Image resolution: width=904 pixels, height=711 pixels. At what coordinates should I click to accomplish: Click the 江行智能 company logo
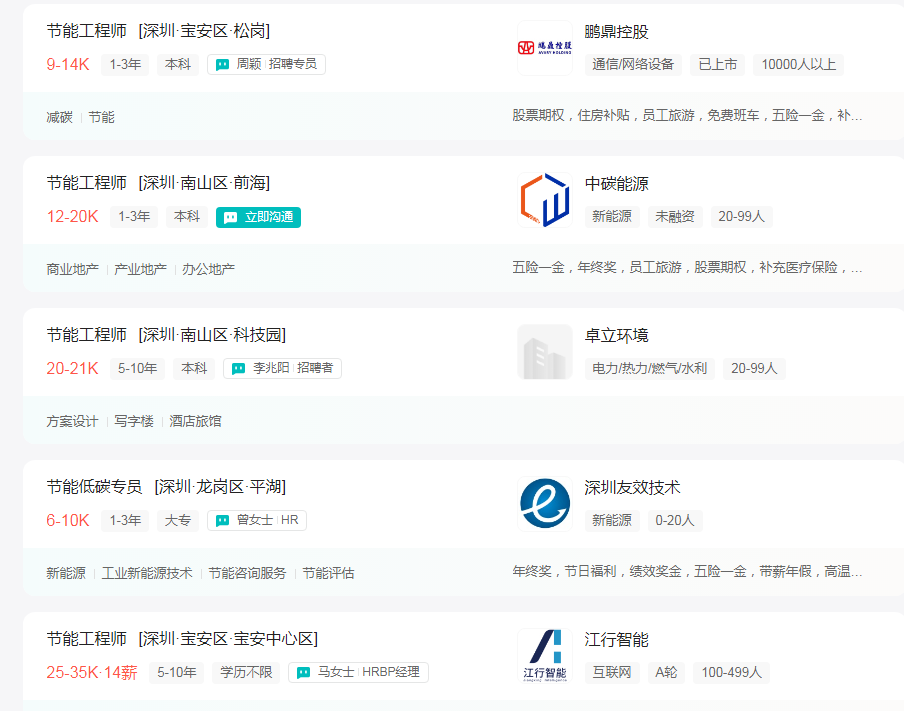click(544, 656)
